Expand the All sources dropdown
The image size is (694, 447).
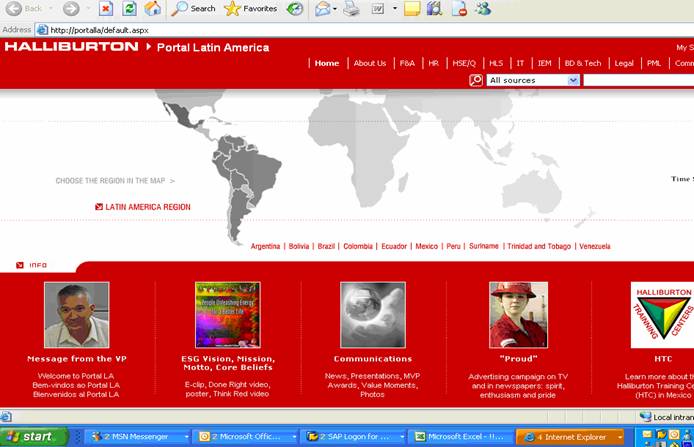(573, 80)
